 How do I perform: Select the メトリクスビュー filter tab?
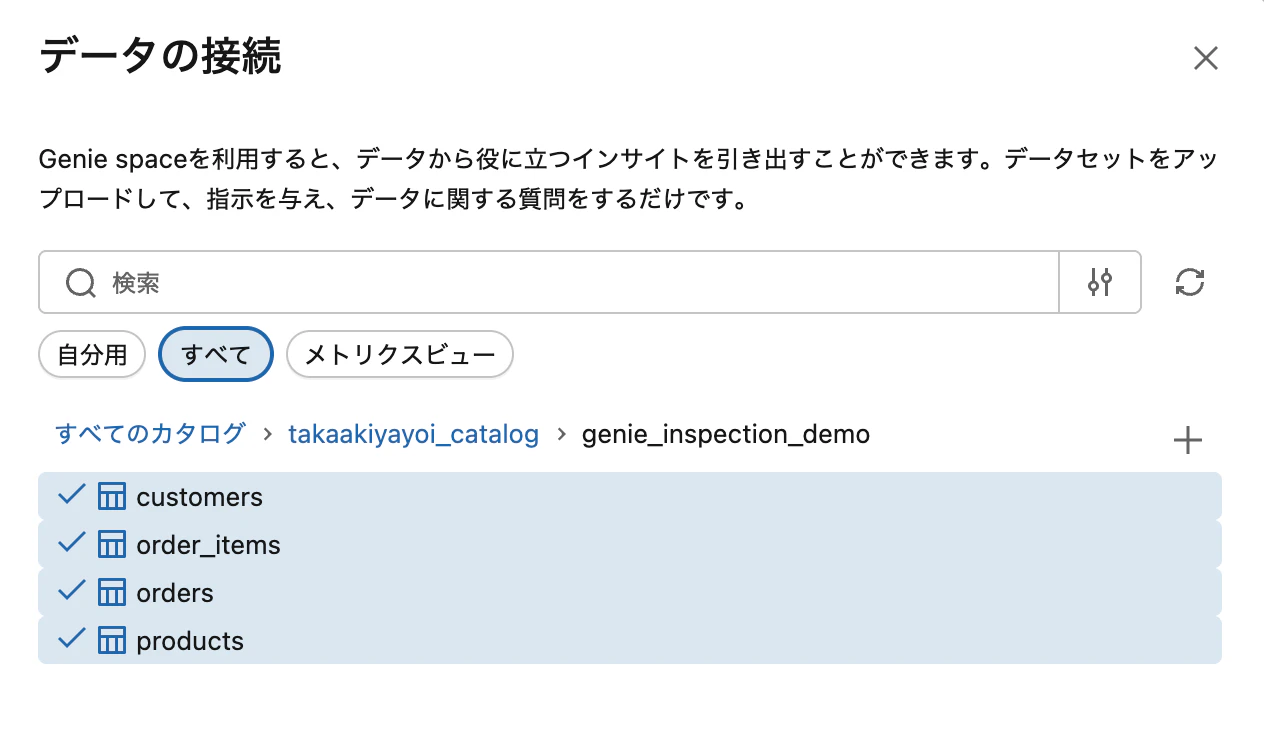399,354
